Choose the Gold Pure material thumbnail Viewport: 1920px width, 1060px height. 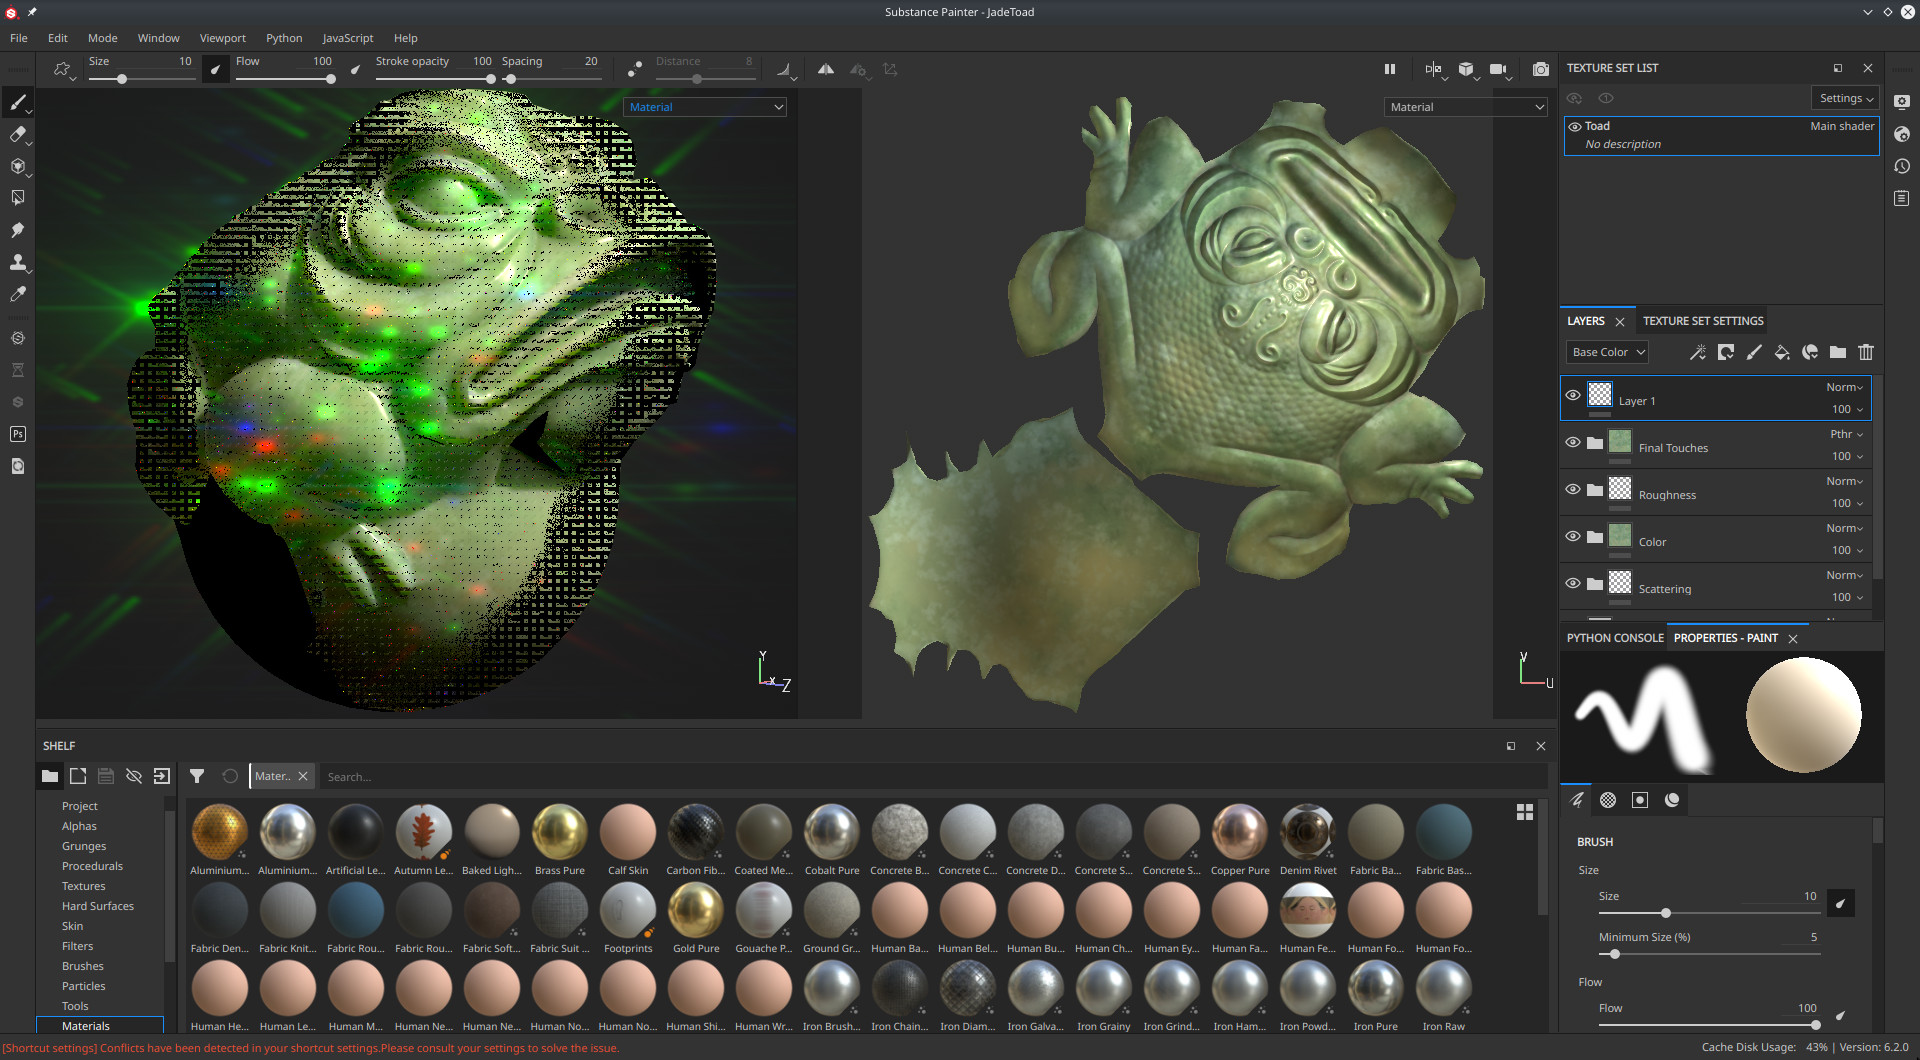(x=696, y=912)
